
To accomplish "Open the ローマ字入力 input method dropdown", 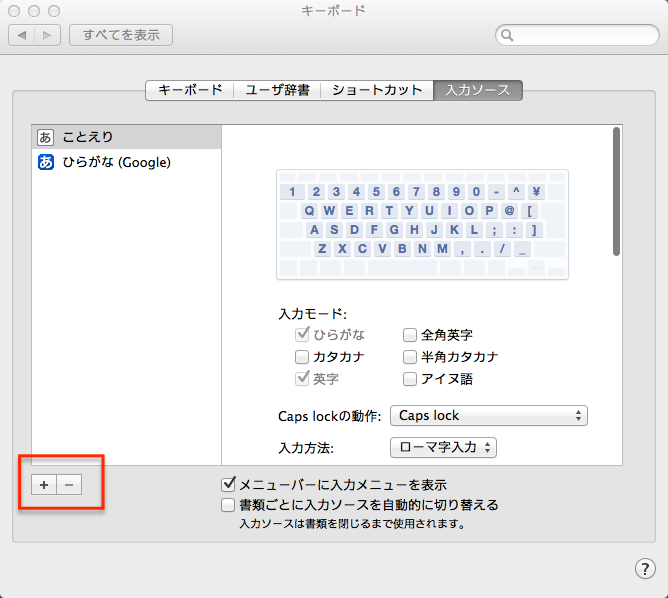I will (443, 447).
